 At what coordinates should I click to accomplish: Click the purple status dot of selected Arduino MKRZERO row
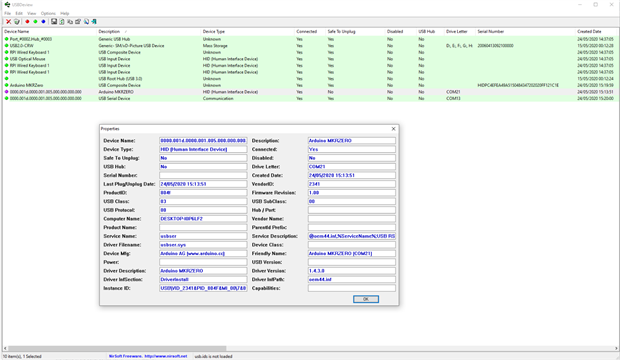(6, 92)
